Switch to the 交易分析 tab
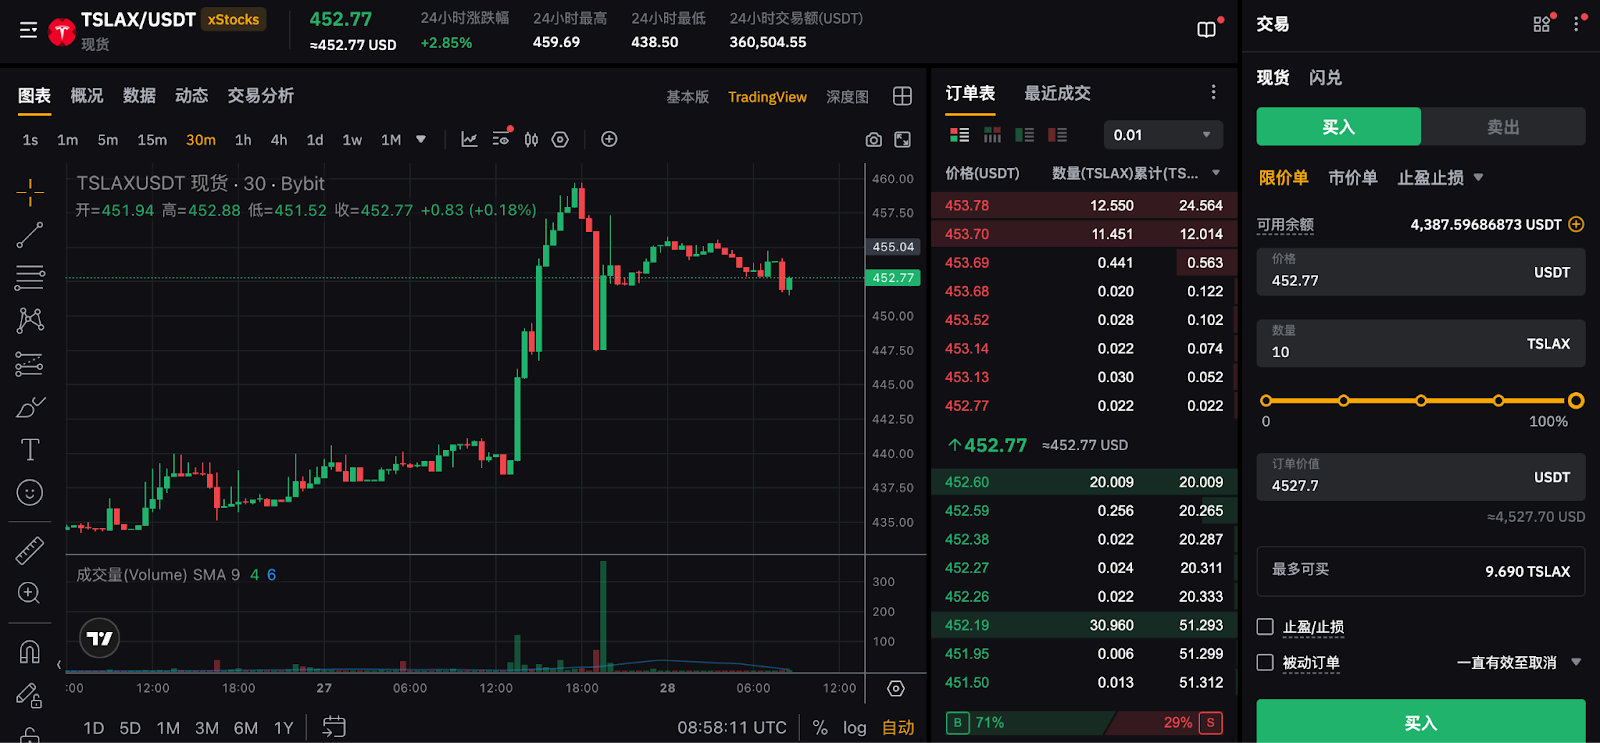Image resolution: width=1600 pixels, height=743 pixels. pyautogui.click(x=260, y=95)
